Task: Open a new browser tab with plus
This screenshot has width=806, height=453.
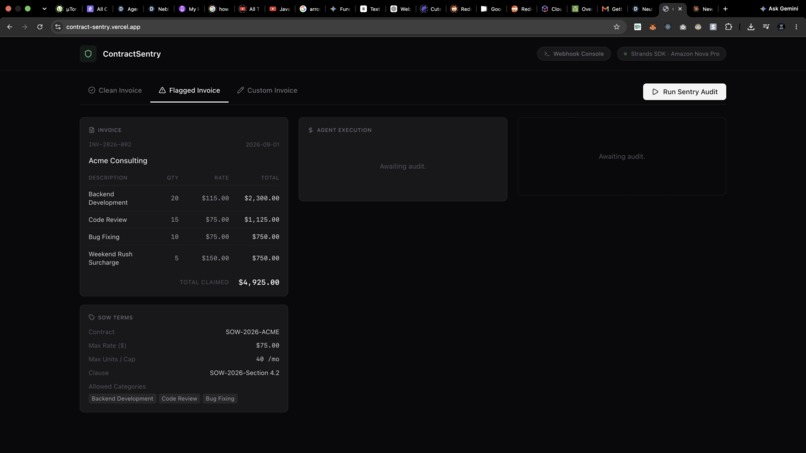Action: [x=725, y=9]
